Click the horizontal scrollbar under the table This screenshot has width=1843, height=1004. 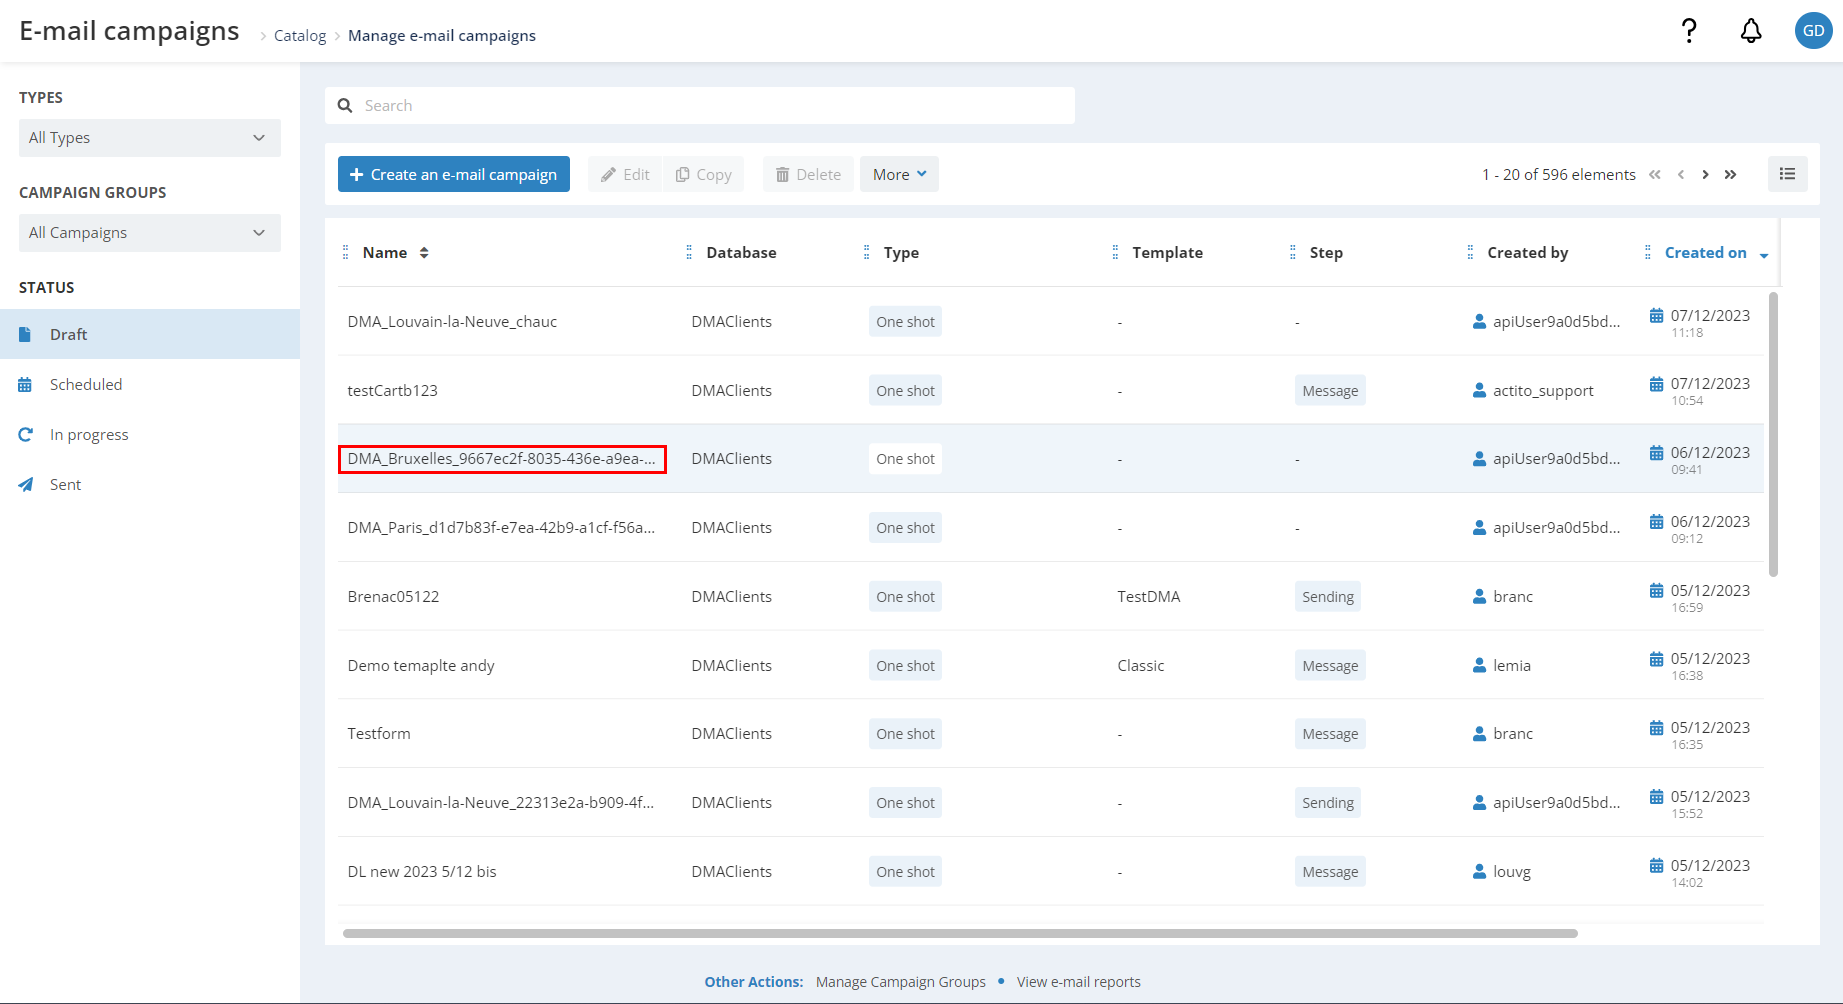coord(960,933)
